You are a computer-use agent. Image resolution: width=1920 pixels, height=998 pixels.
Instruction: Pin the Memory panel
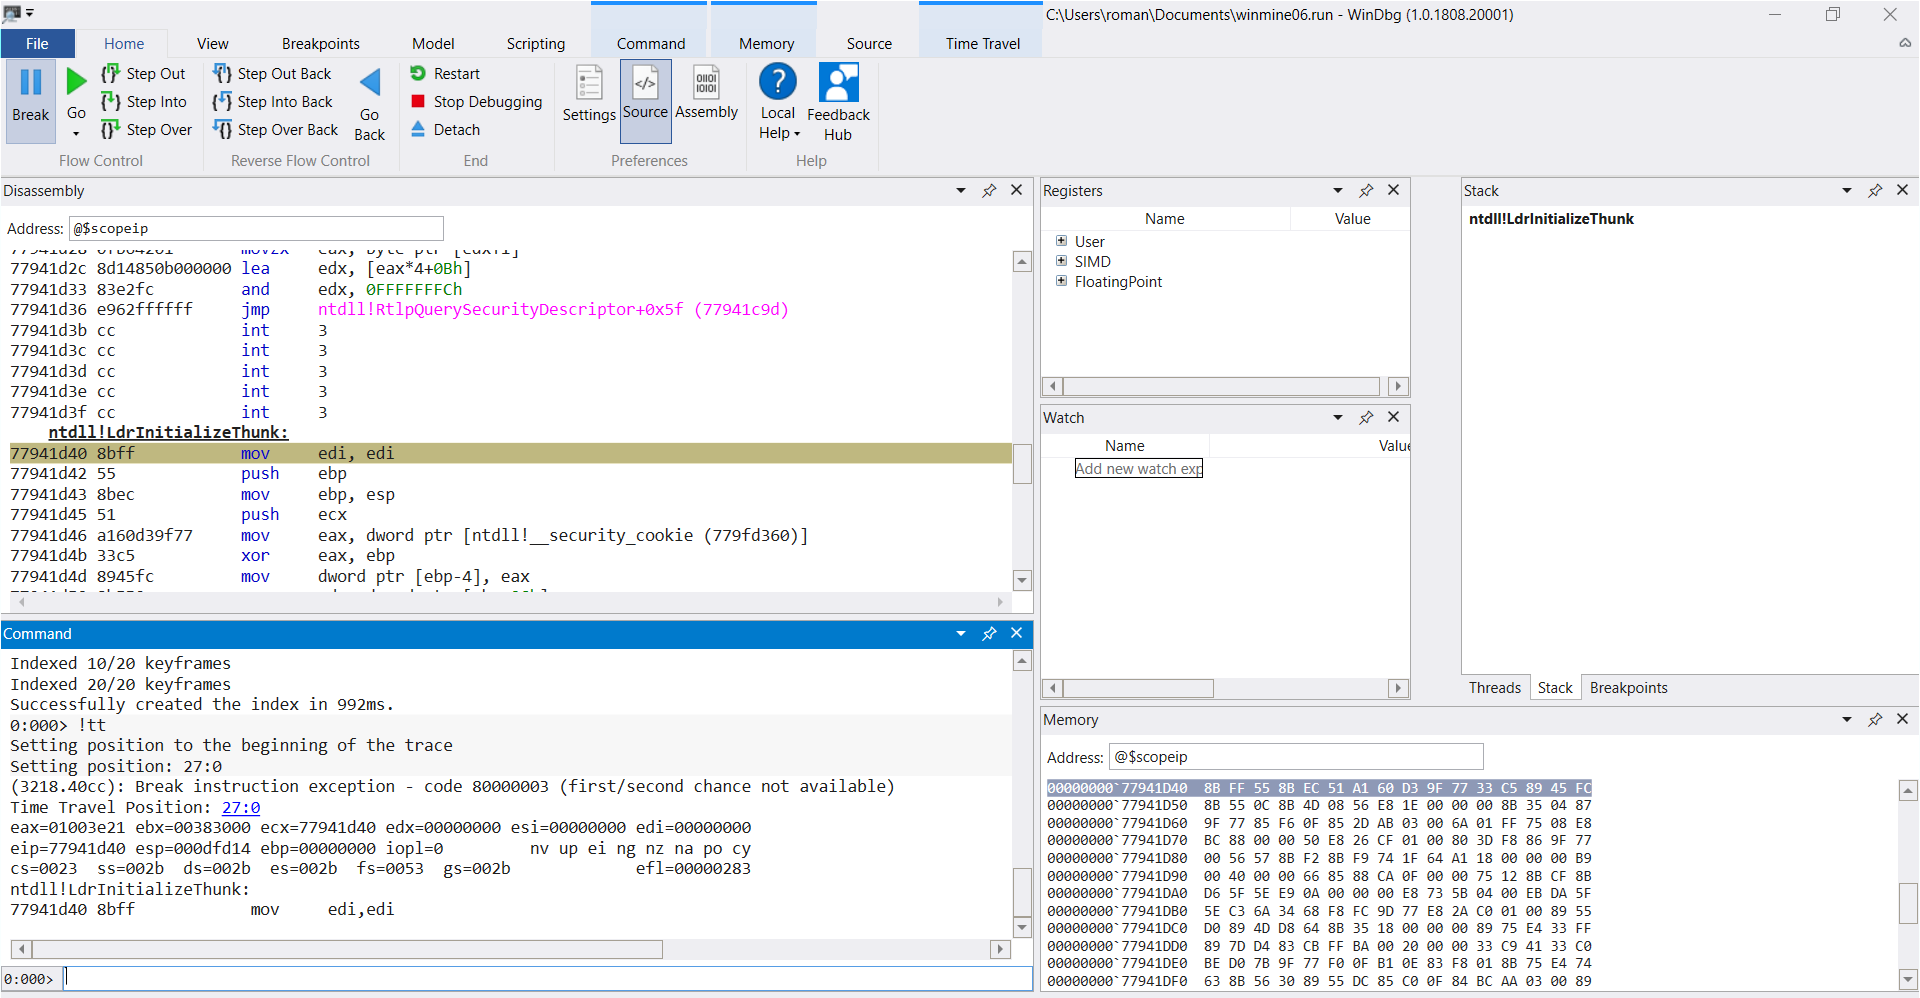pos(1875,719)
